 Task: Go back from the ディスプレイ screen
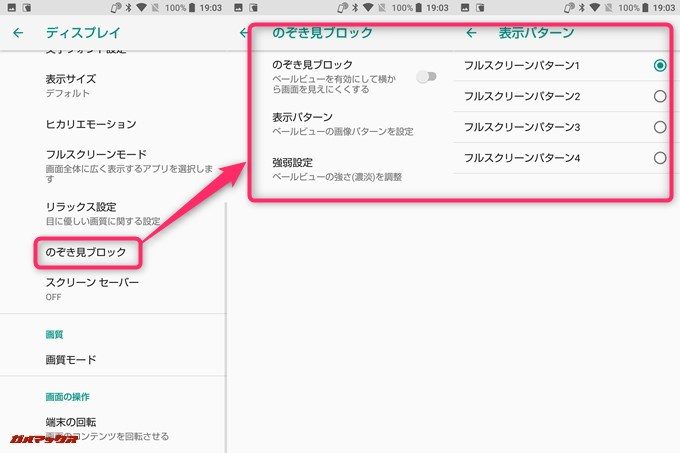(18, 33)
